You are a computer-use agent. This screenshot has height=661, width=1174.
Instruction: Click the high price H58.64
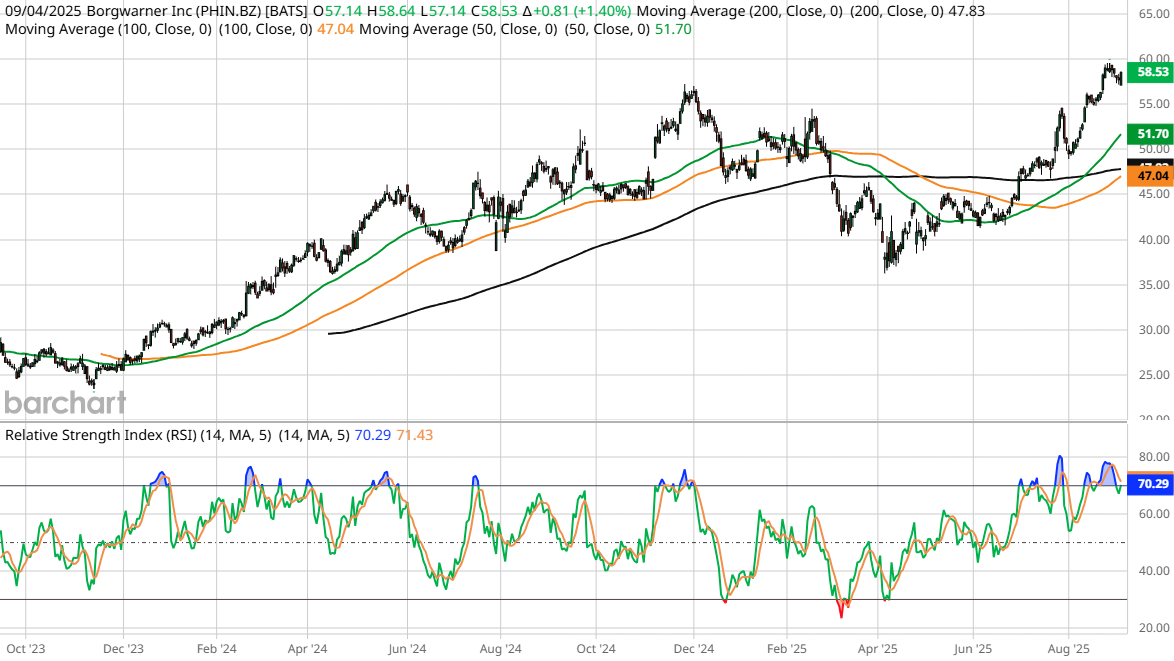click(391, 11)
